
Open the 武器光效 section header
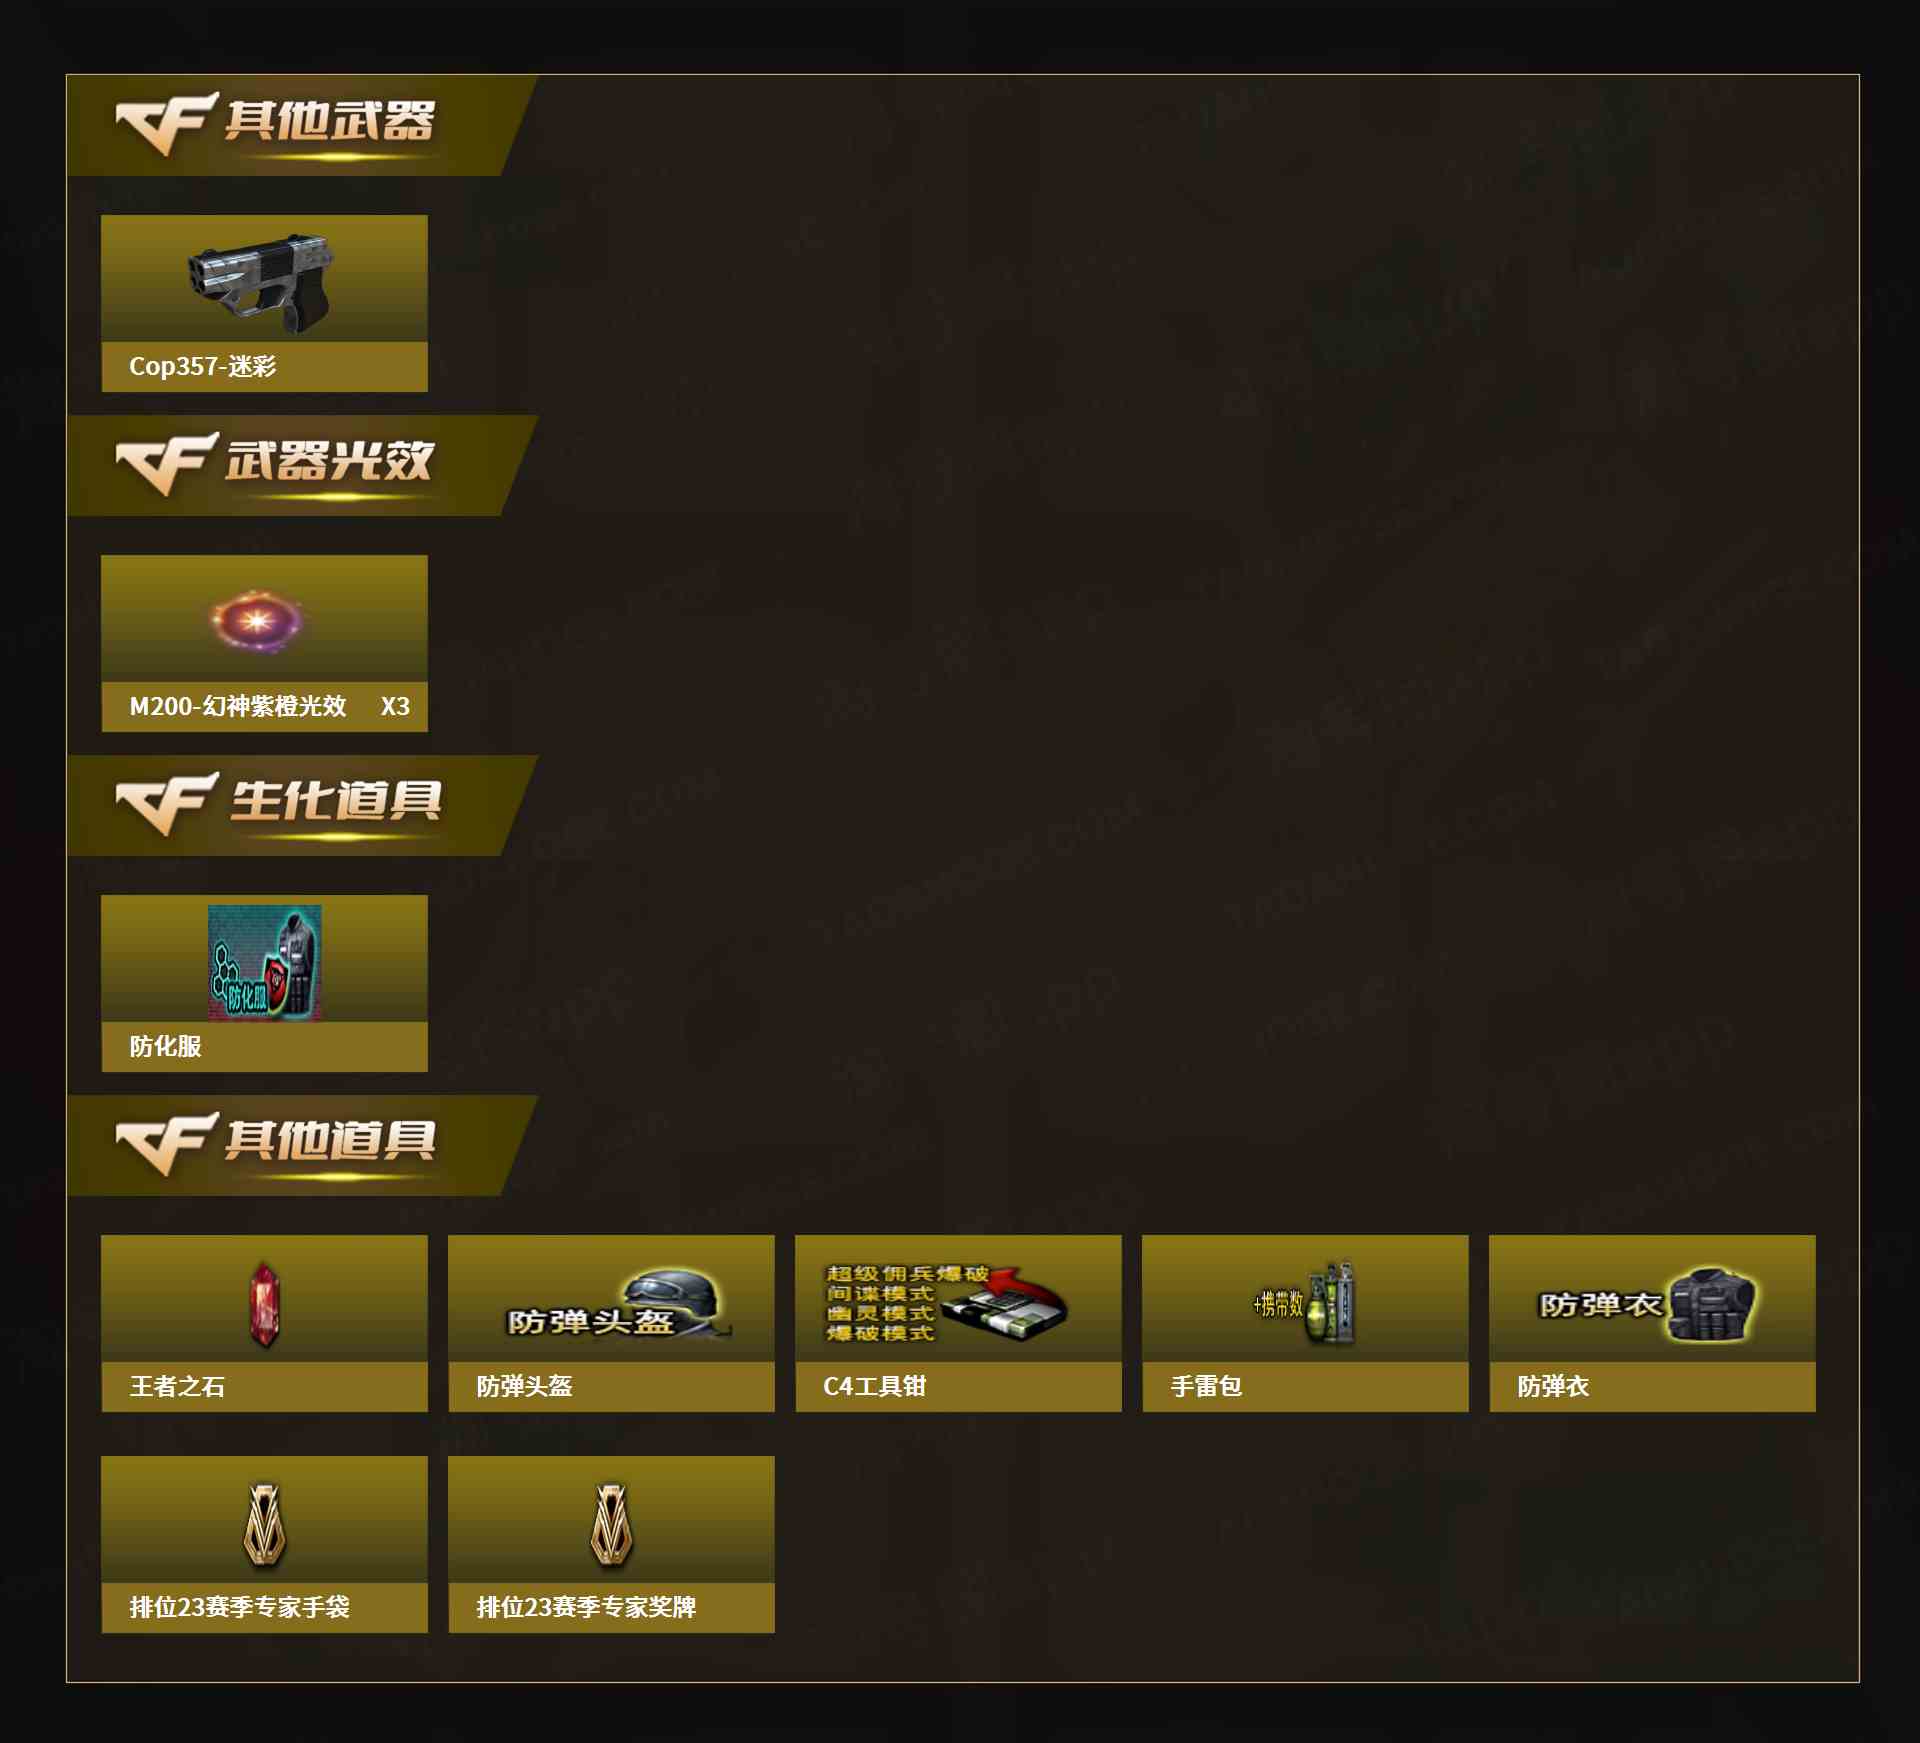tap(302, 466)
